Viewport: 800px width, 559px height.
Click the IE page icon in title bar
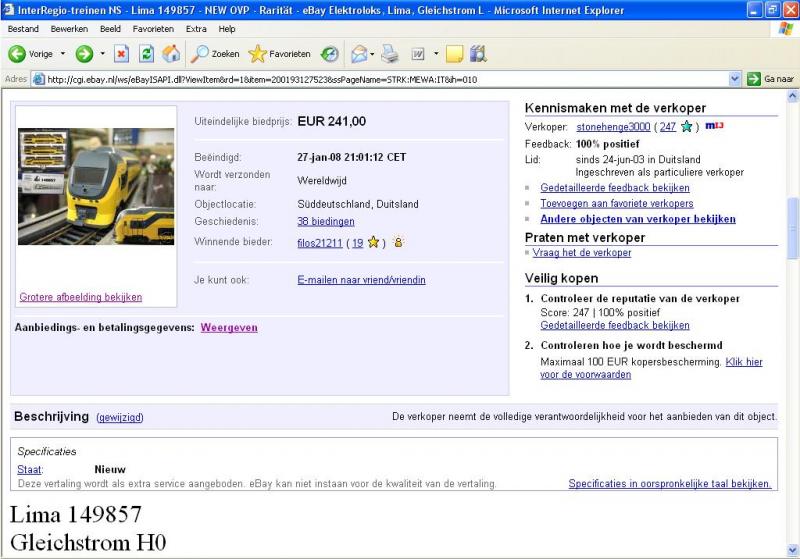click(8, 10)
